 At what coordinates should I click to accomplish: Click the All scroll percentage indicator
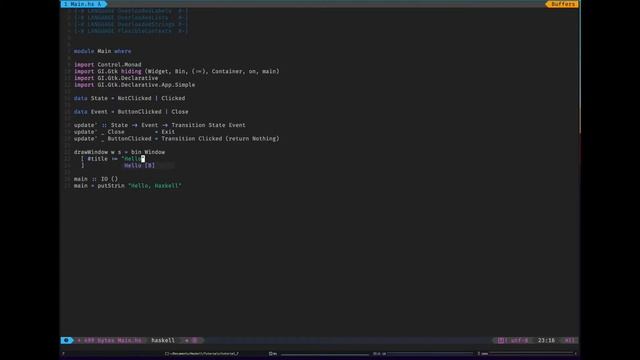point(569,340)
